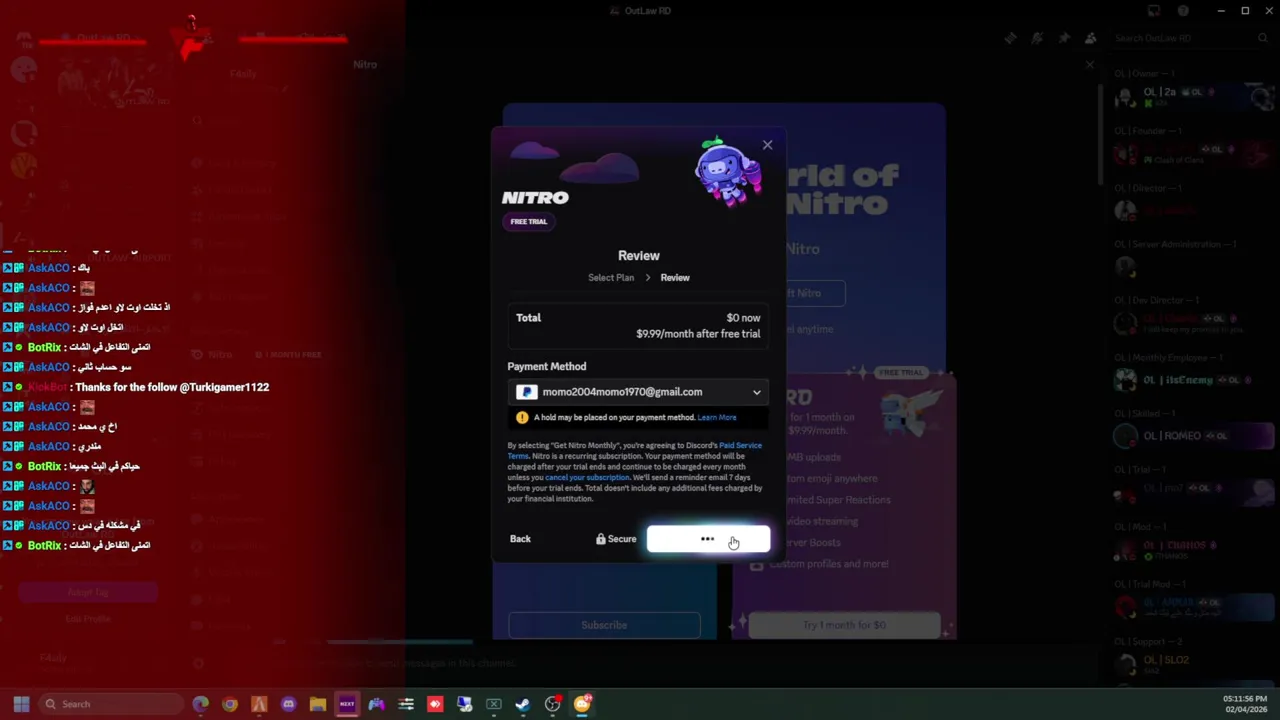Click Try 1 month for $0 button
This screenshot has width=1280, height=720.
coord(844,625)
